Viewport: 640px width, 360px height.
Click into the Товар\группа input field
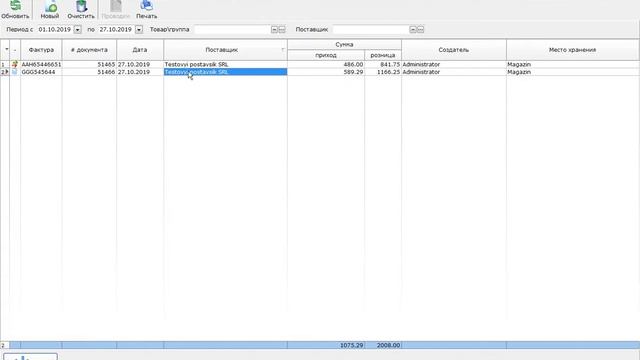click(x=233, y=30)
